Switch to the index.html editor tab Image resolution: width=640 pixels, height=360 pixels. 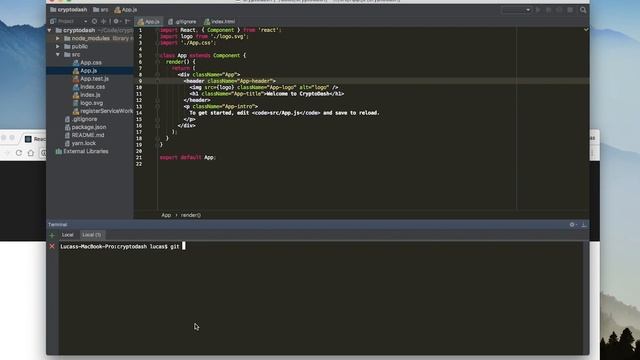point(220,22)
